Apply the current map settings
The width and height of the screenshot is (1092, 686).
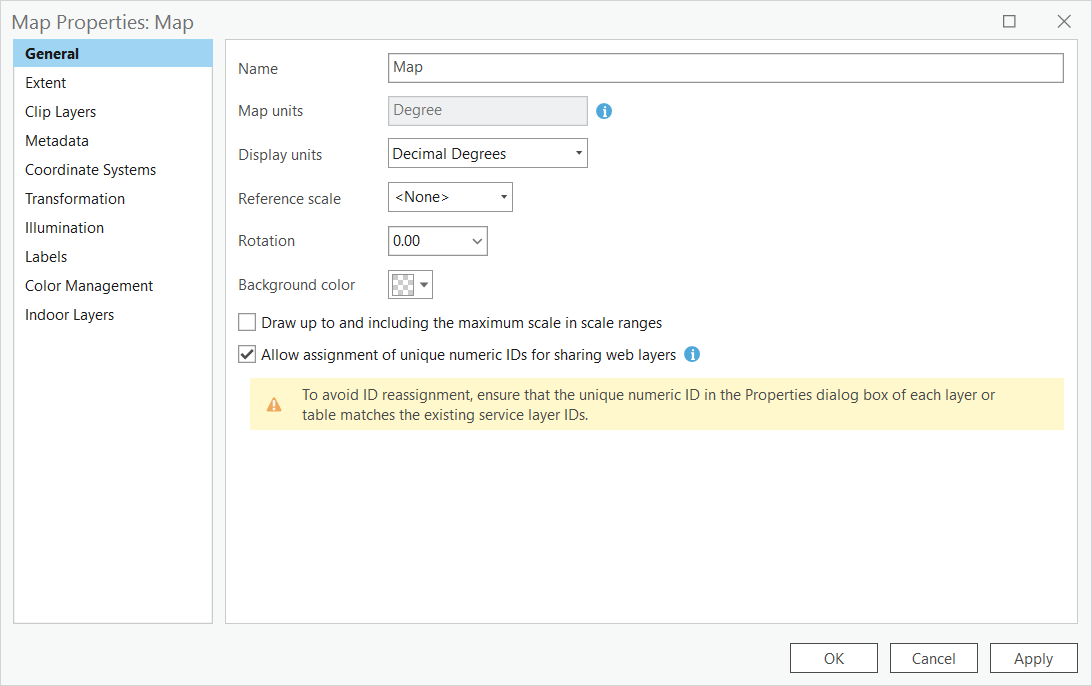tap(1033, 658)
